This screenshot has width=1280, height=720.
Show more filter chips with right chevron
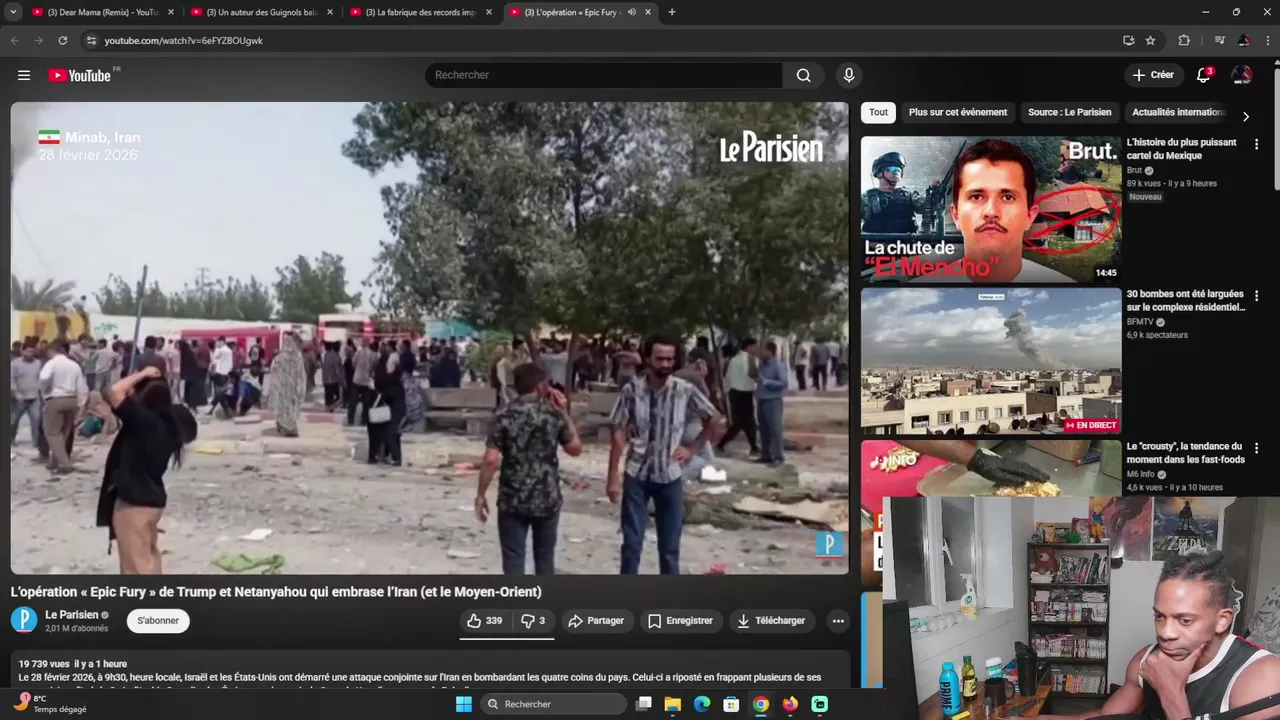[x=1245, y=116]
